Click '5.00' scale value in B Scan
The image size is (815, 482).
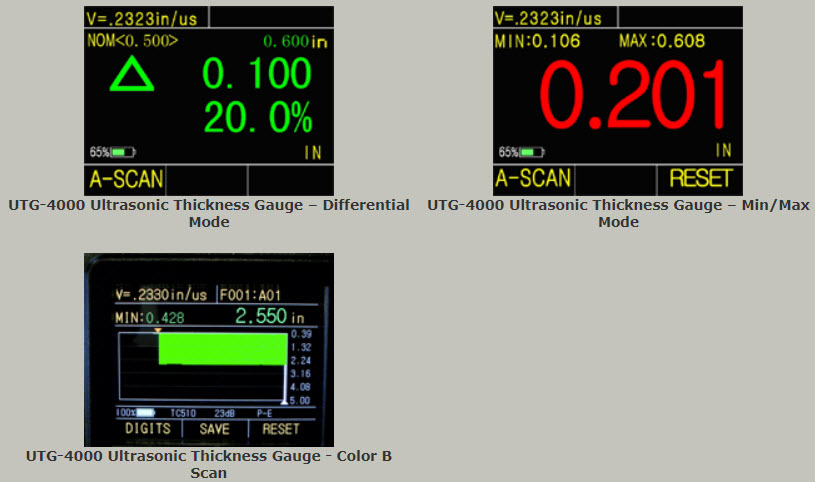(300, 400)
